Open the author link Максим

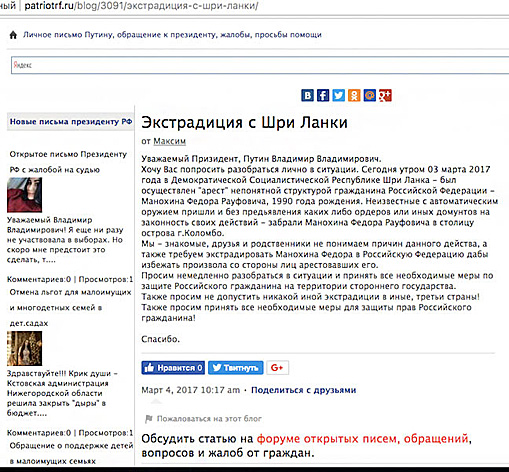pyautogui.click(x=169, y=141)
